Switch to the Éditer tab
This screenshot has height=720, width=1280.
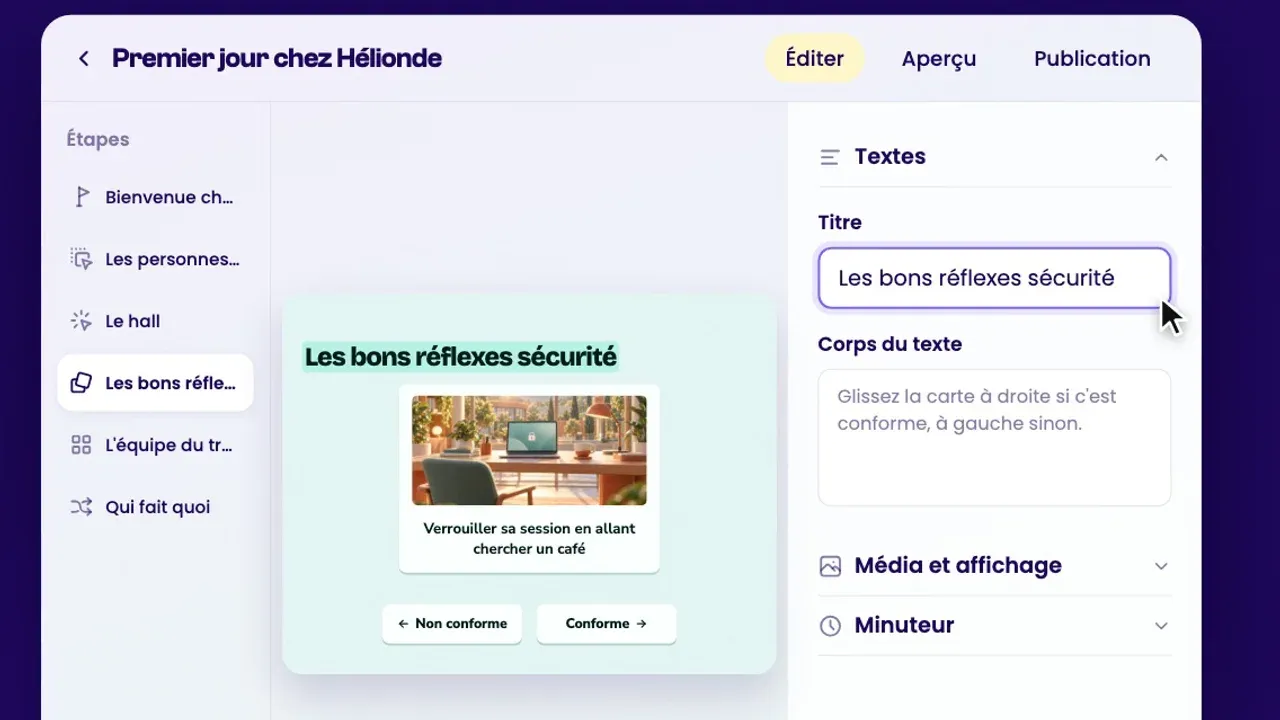click(x=814, y=59)
